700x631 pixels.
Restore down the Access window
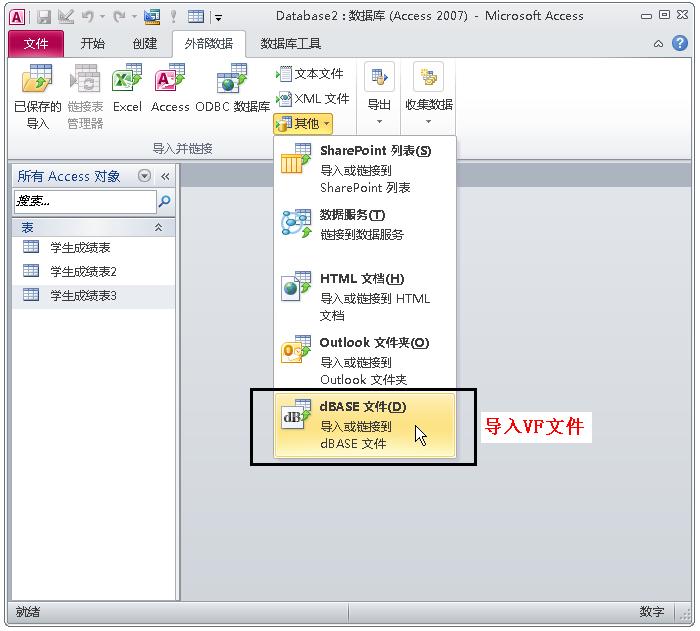pyautogui.click(x=664, y=15)
